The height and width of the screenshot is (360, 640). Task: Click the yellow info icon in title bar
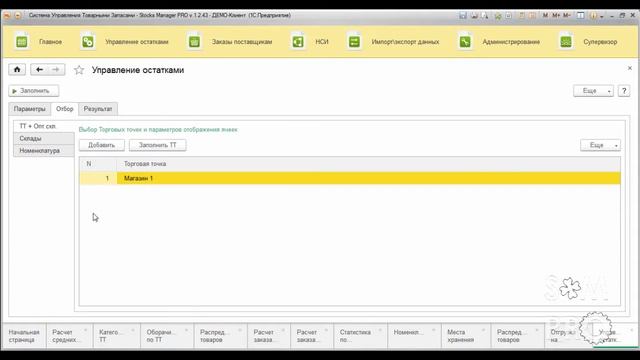(x=593, y=16)
